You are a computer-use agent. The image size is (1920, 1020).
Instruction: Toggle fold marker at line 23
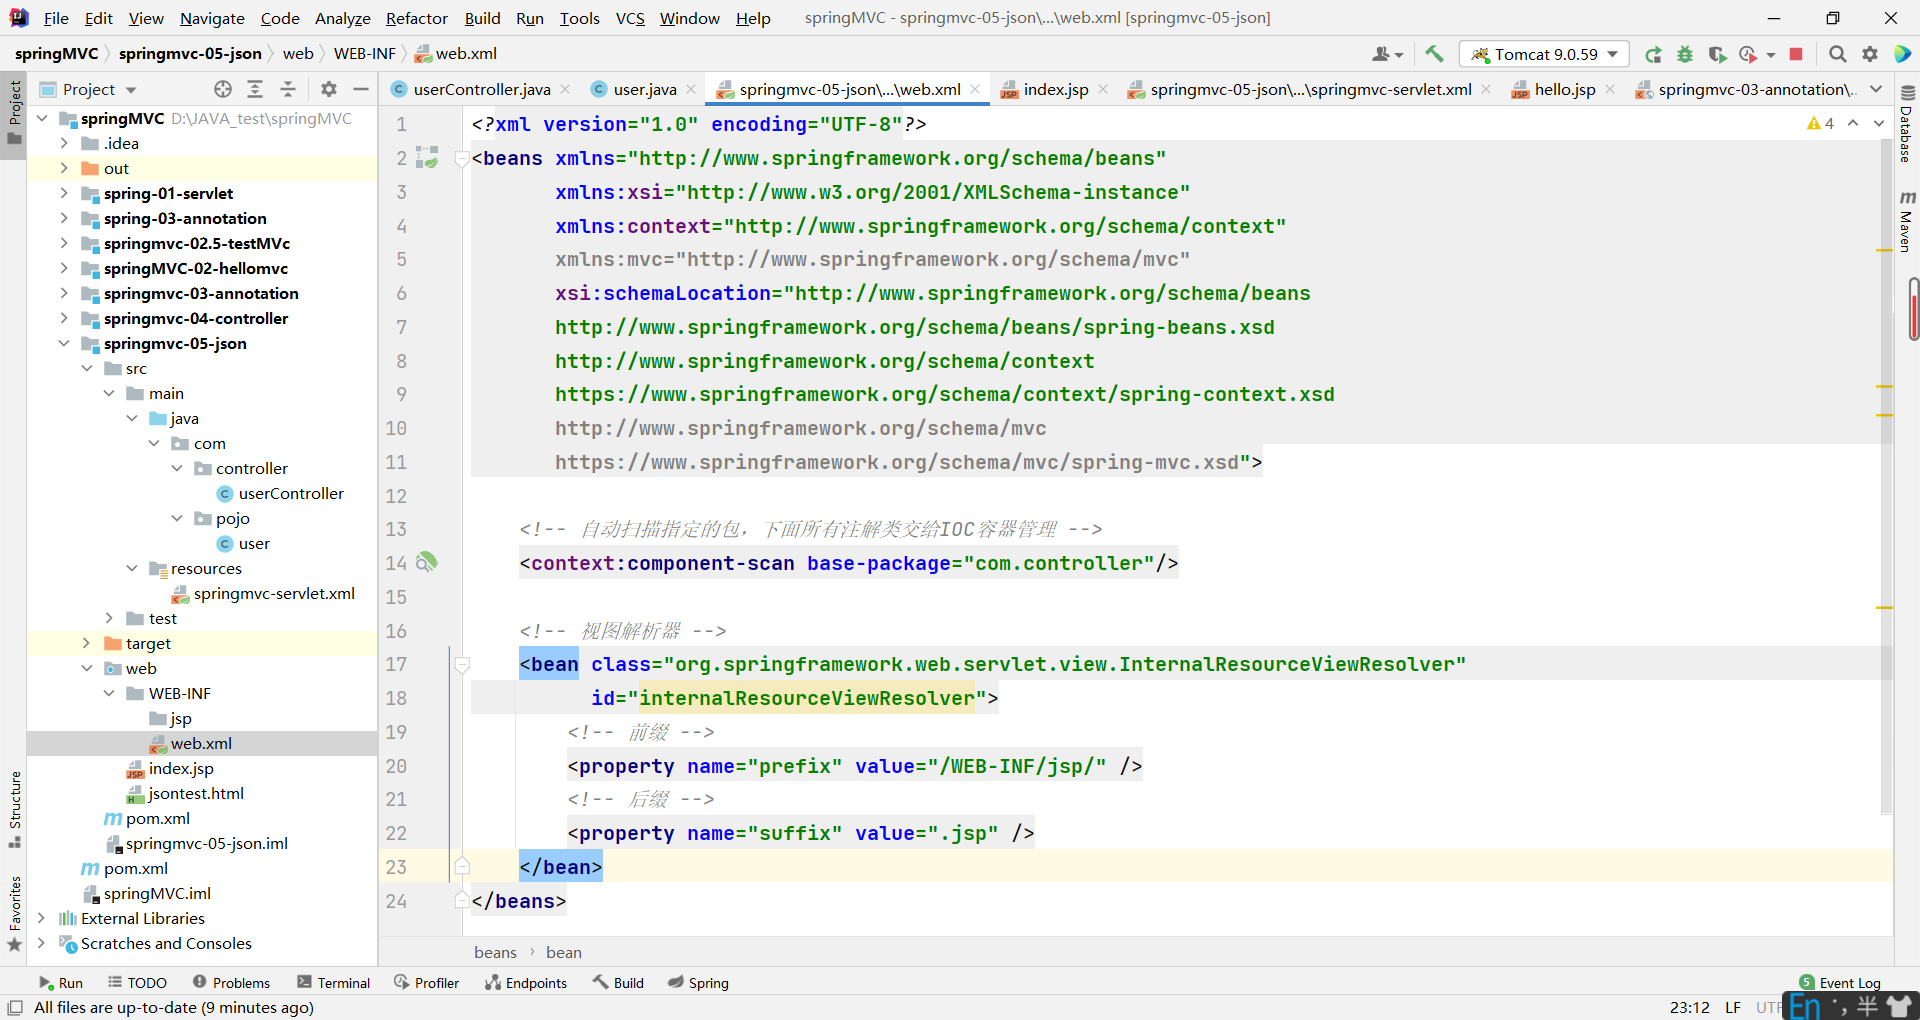coord(462,866)
